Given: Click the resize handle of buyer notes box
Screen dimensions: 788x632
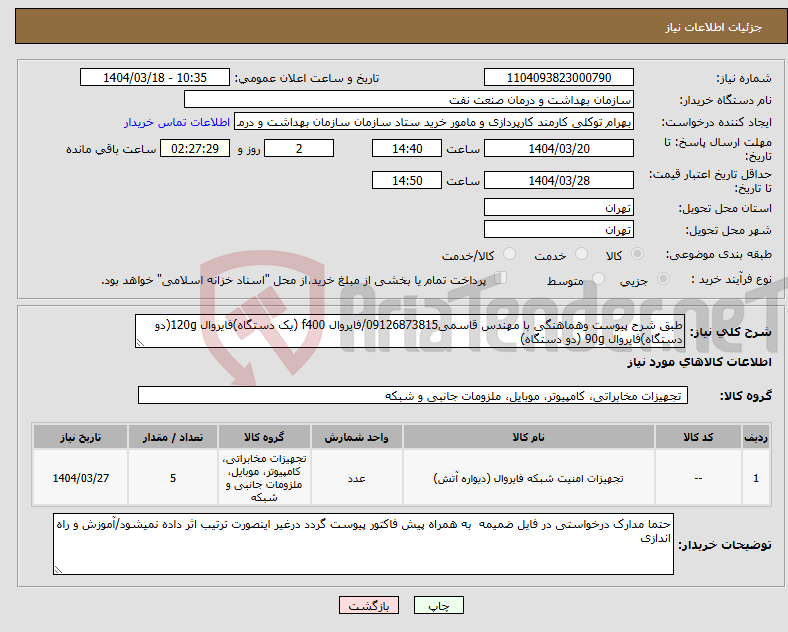Looking at the screenshot, I should 58,570.
